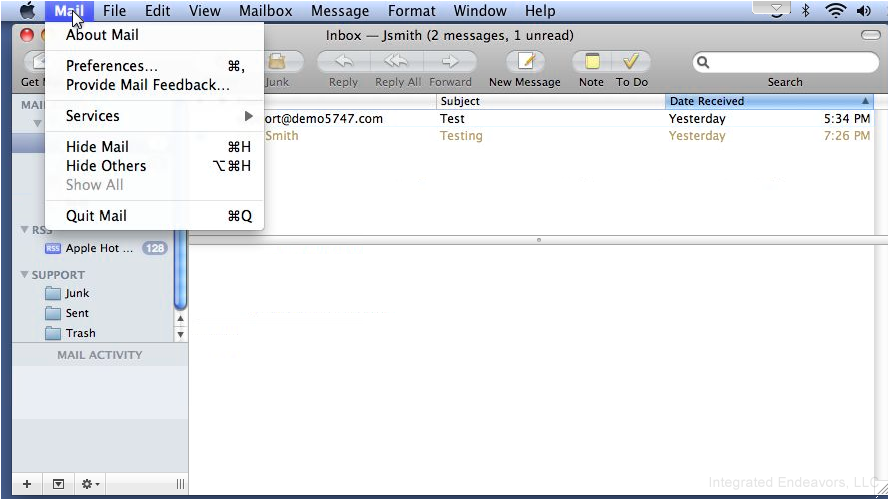This screenshot has height=500, width=889.
Task: Click the sidebar width grip handle
Action: pyautogui.click(x=180, y=484)
